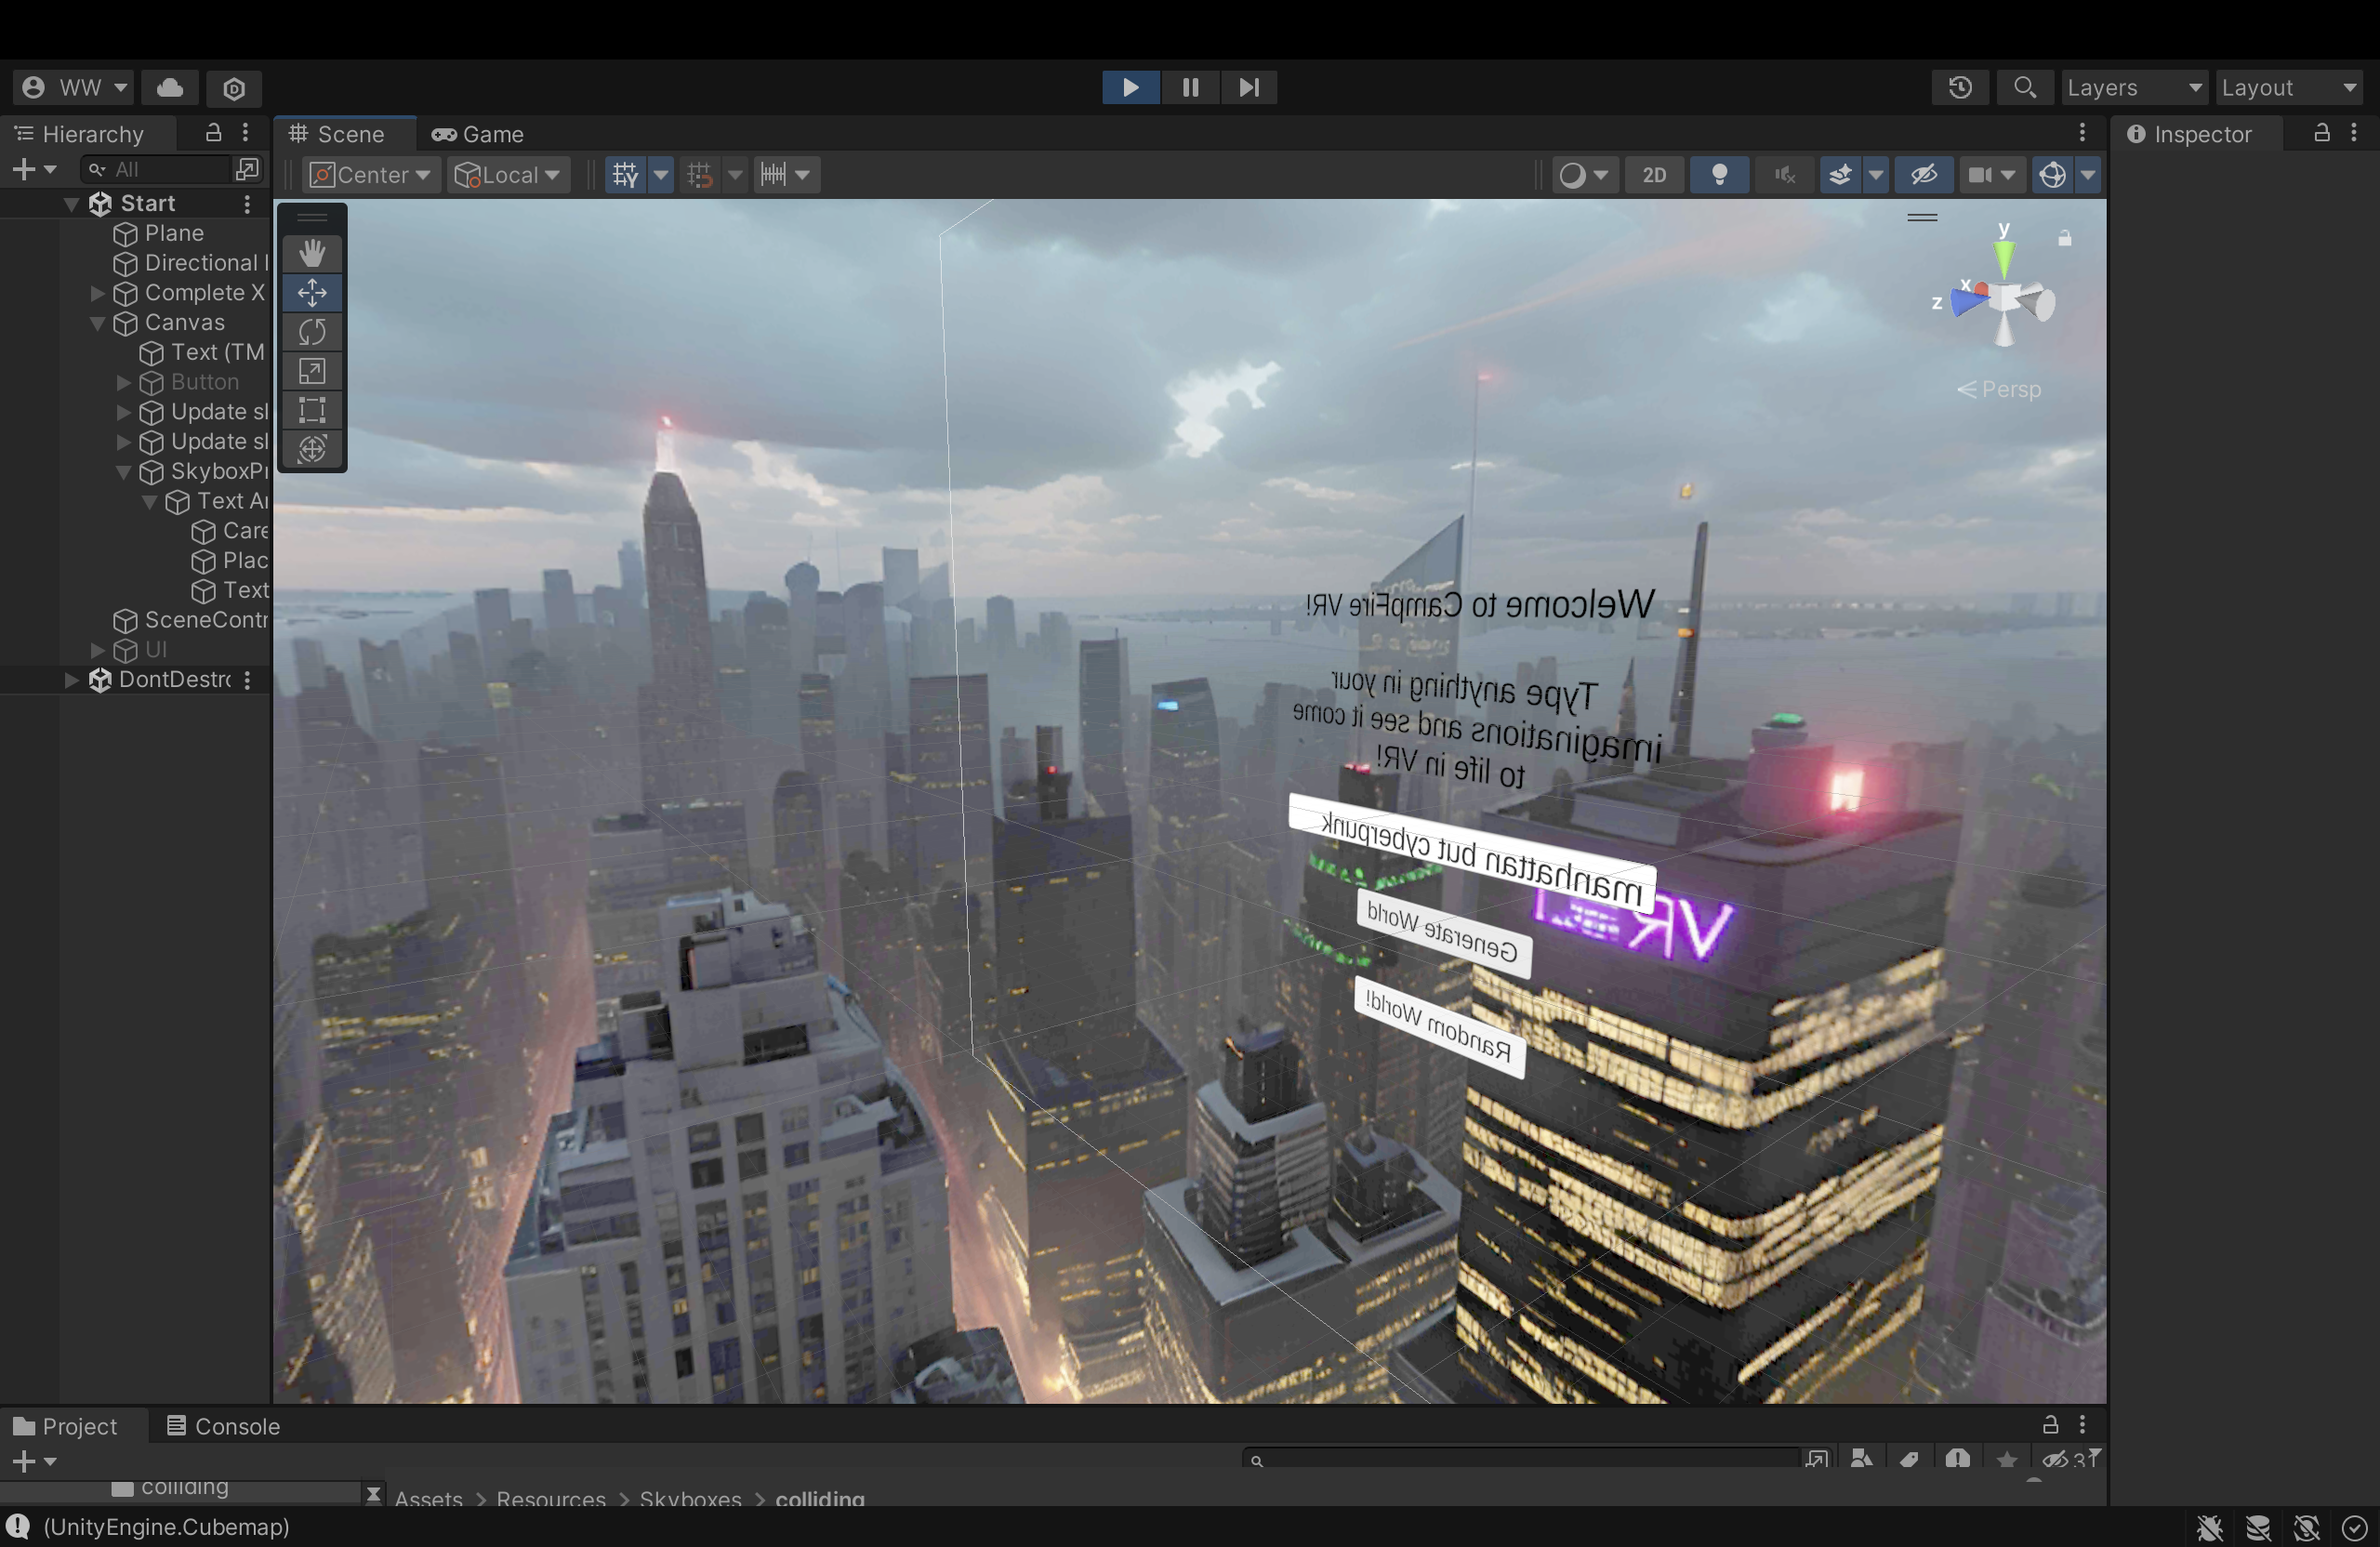
Task: Collapse the Canvas hierarchy item
Action: coord(98,323)
